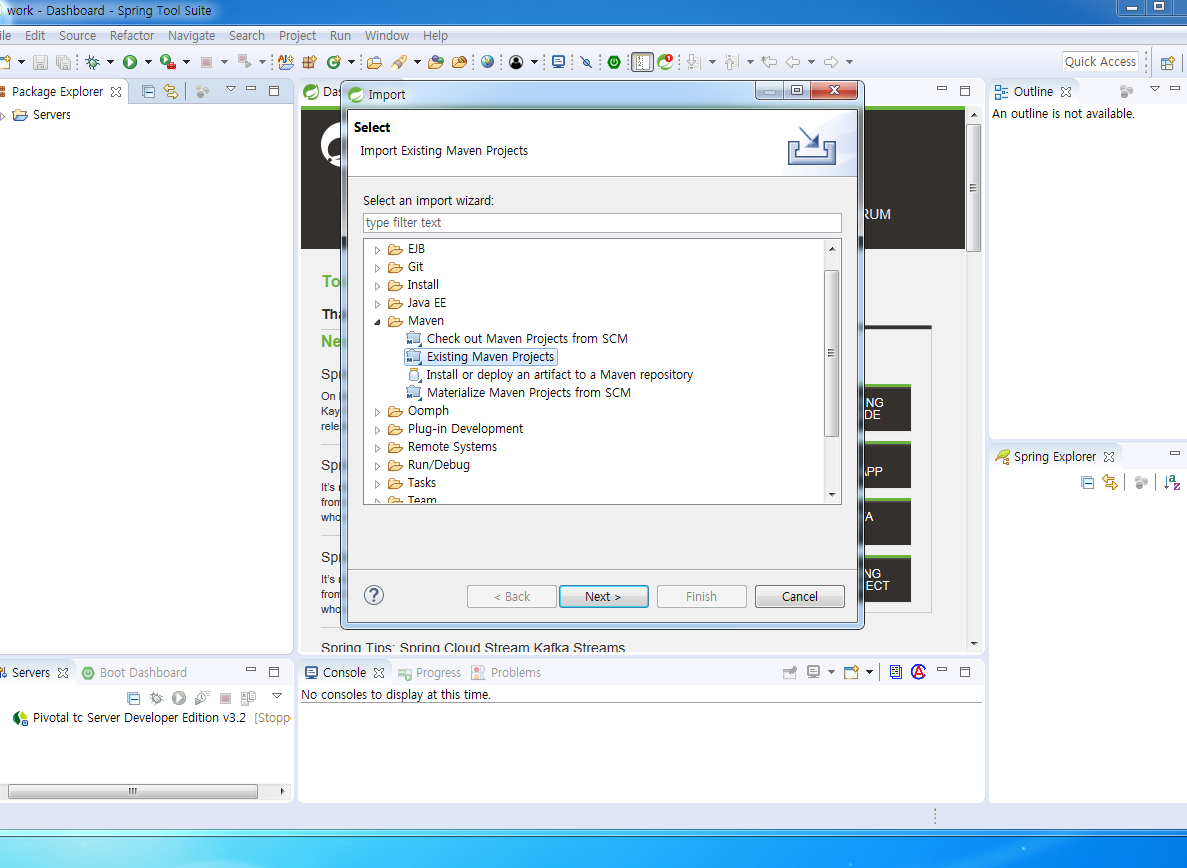Image resolution: width=1187 pixels, height=868 pixels.
Task: Open the Navigate menu
Action: pyautogui.click(x=192, y=36)
